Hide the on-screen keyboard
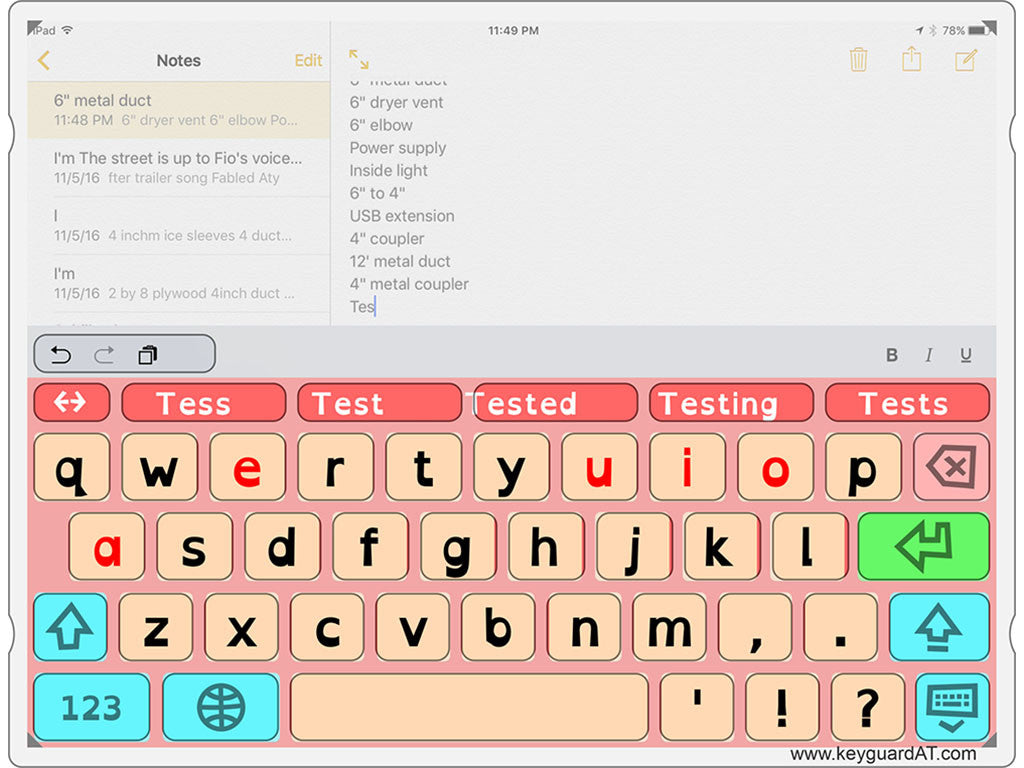Screen dimensions: 1024x768 (951, 707)
